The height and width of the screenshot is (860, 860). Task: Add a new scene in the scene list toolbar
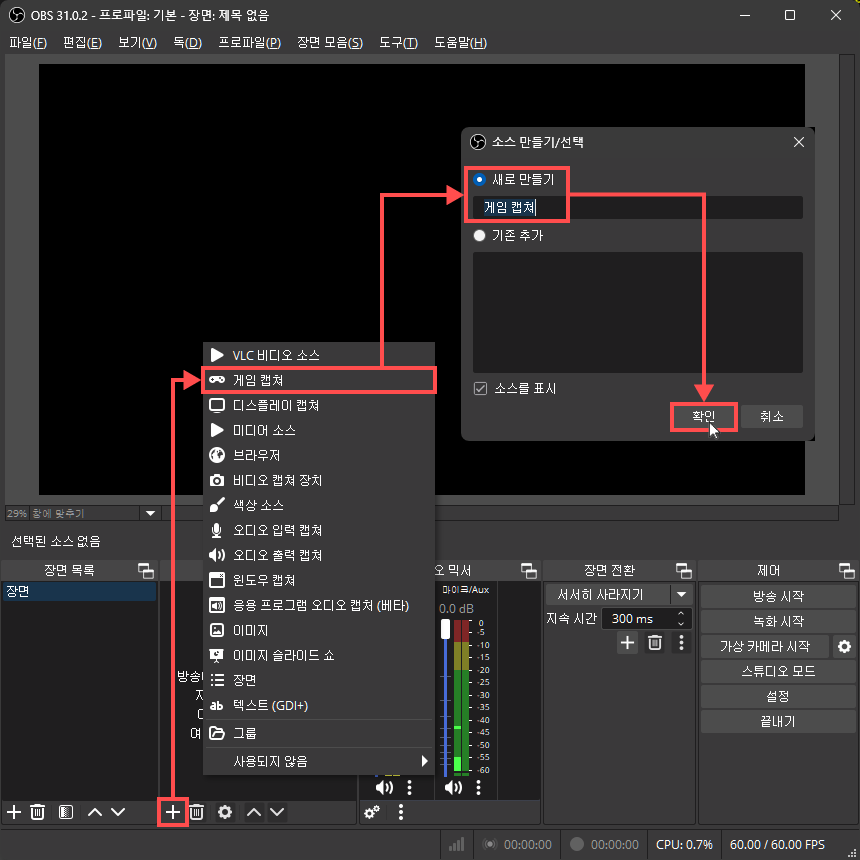coord(14,812)
